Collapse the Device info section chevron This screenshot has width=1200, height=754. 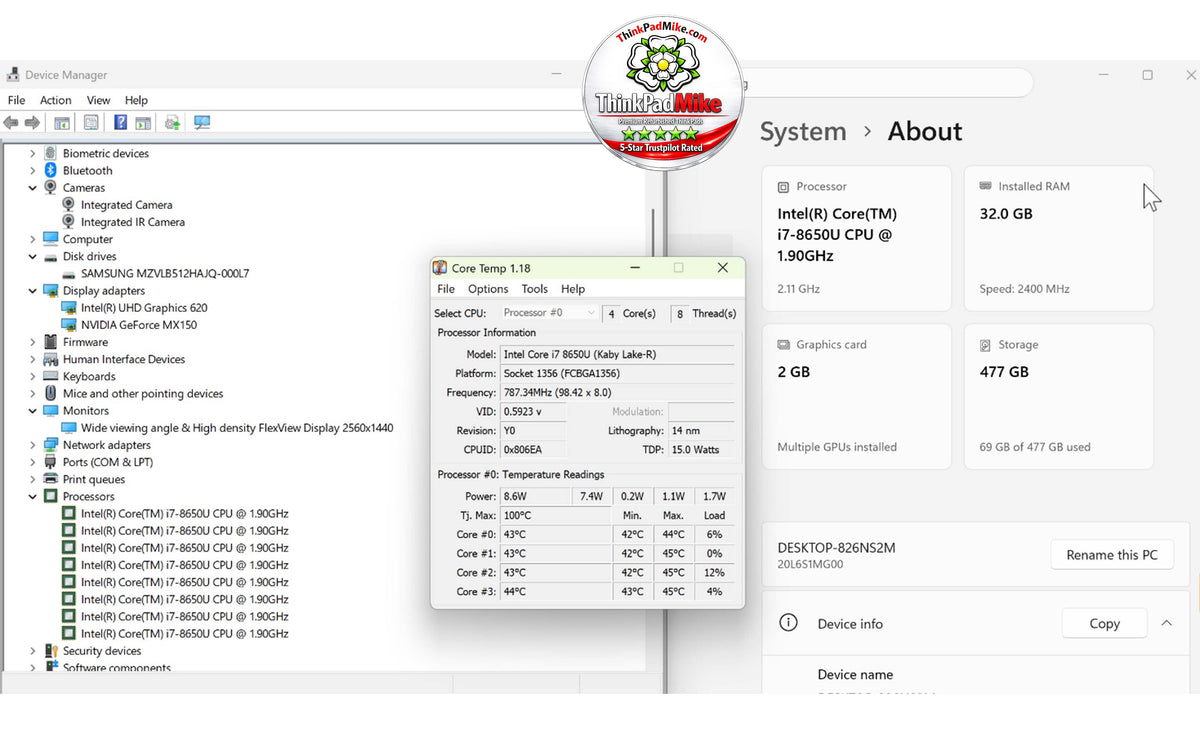click(1166, 623)
